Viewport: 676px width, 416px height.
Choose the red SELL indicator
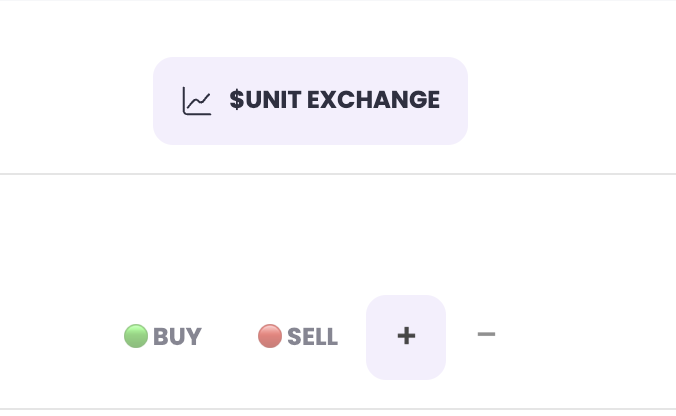point(269,336)
